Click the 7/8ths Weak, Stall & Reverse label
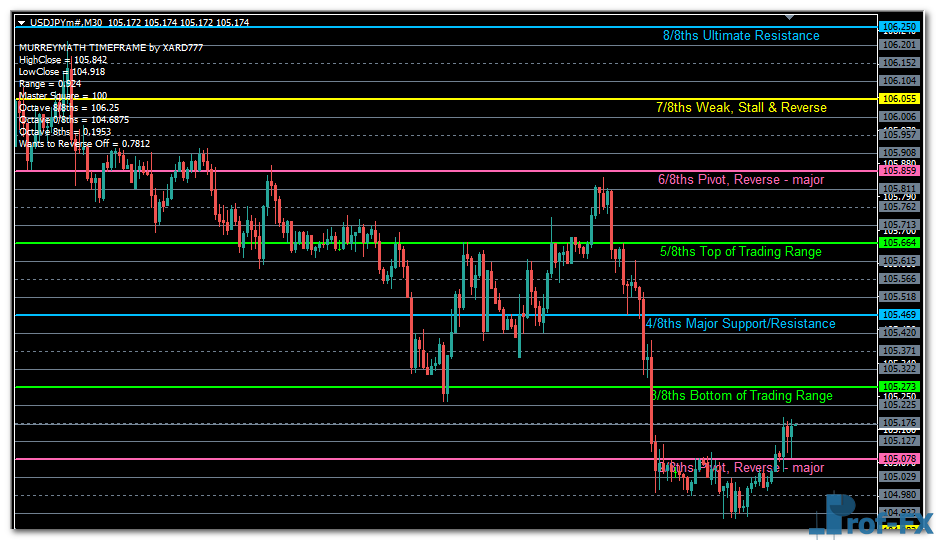936x540 pixels. [x=741, y=107]
